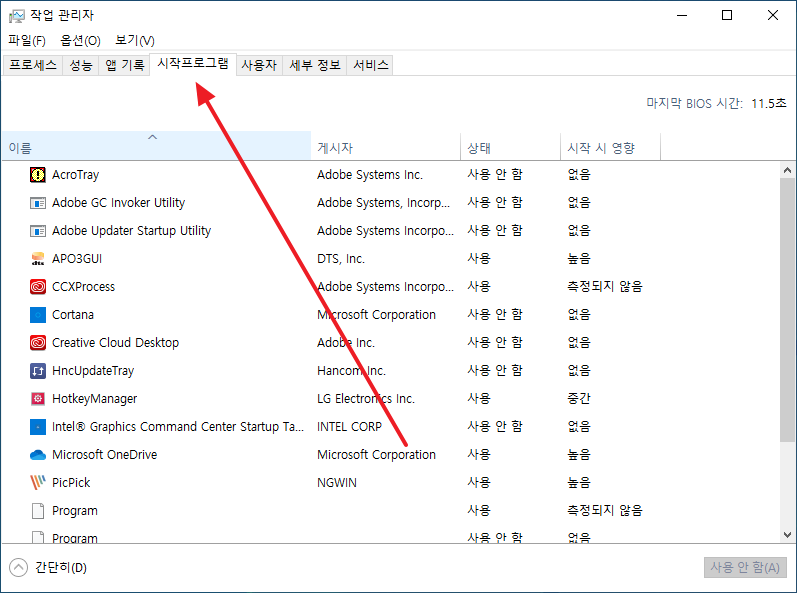Select the AcroTray row name
The image size is (797, 593).
pyautogui.click(x=76, y=175)
